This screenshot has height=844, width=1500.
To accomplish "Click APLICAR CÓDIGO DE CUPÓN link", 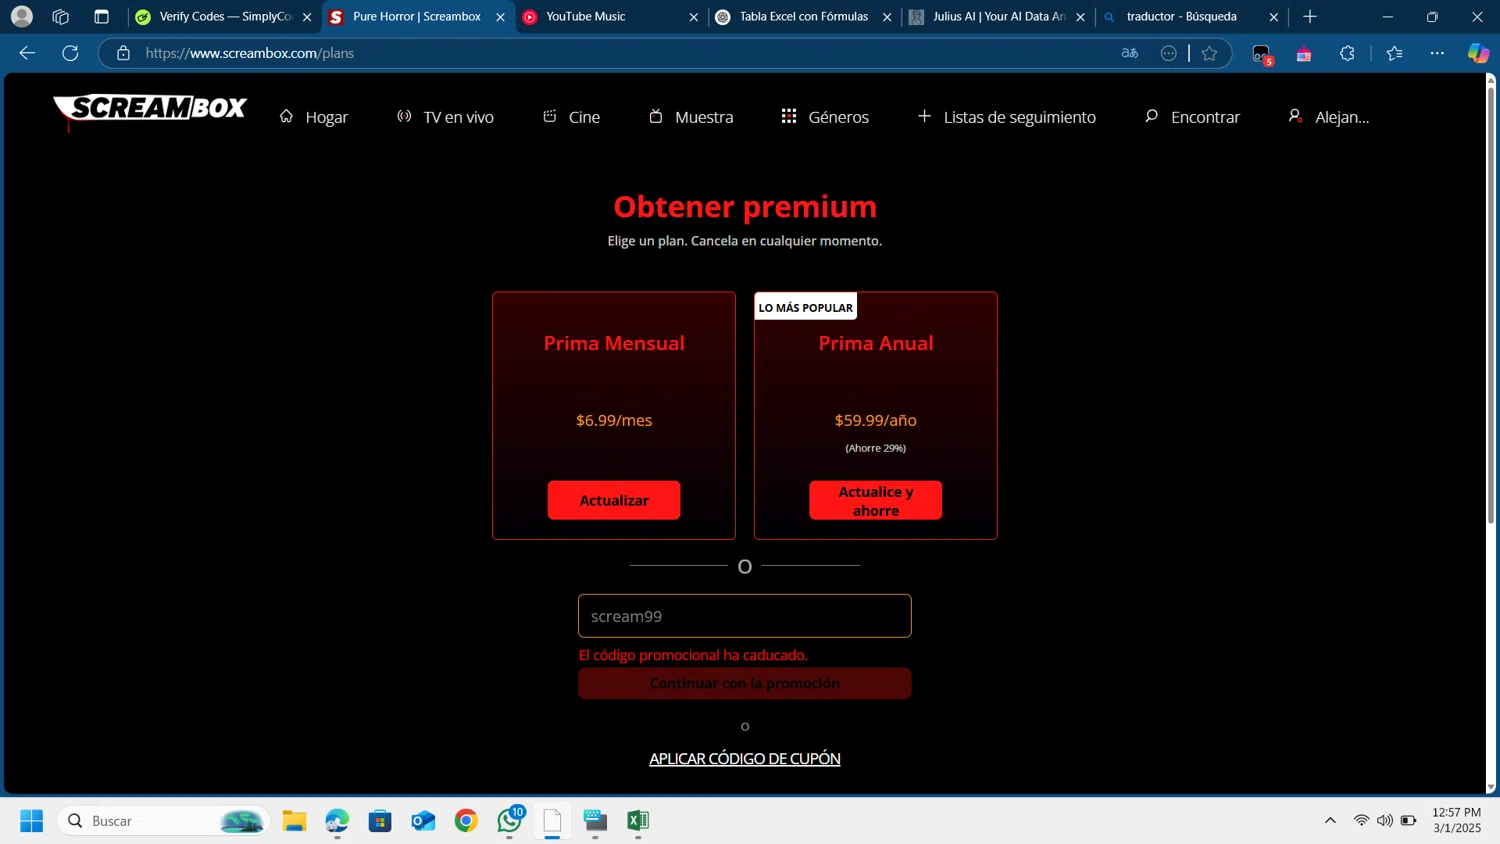I will point(745,758).
